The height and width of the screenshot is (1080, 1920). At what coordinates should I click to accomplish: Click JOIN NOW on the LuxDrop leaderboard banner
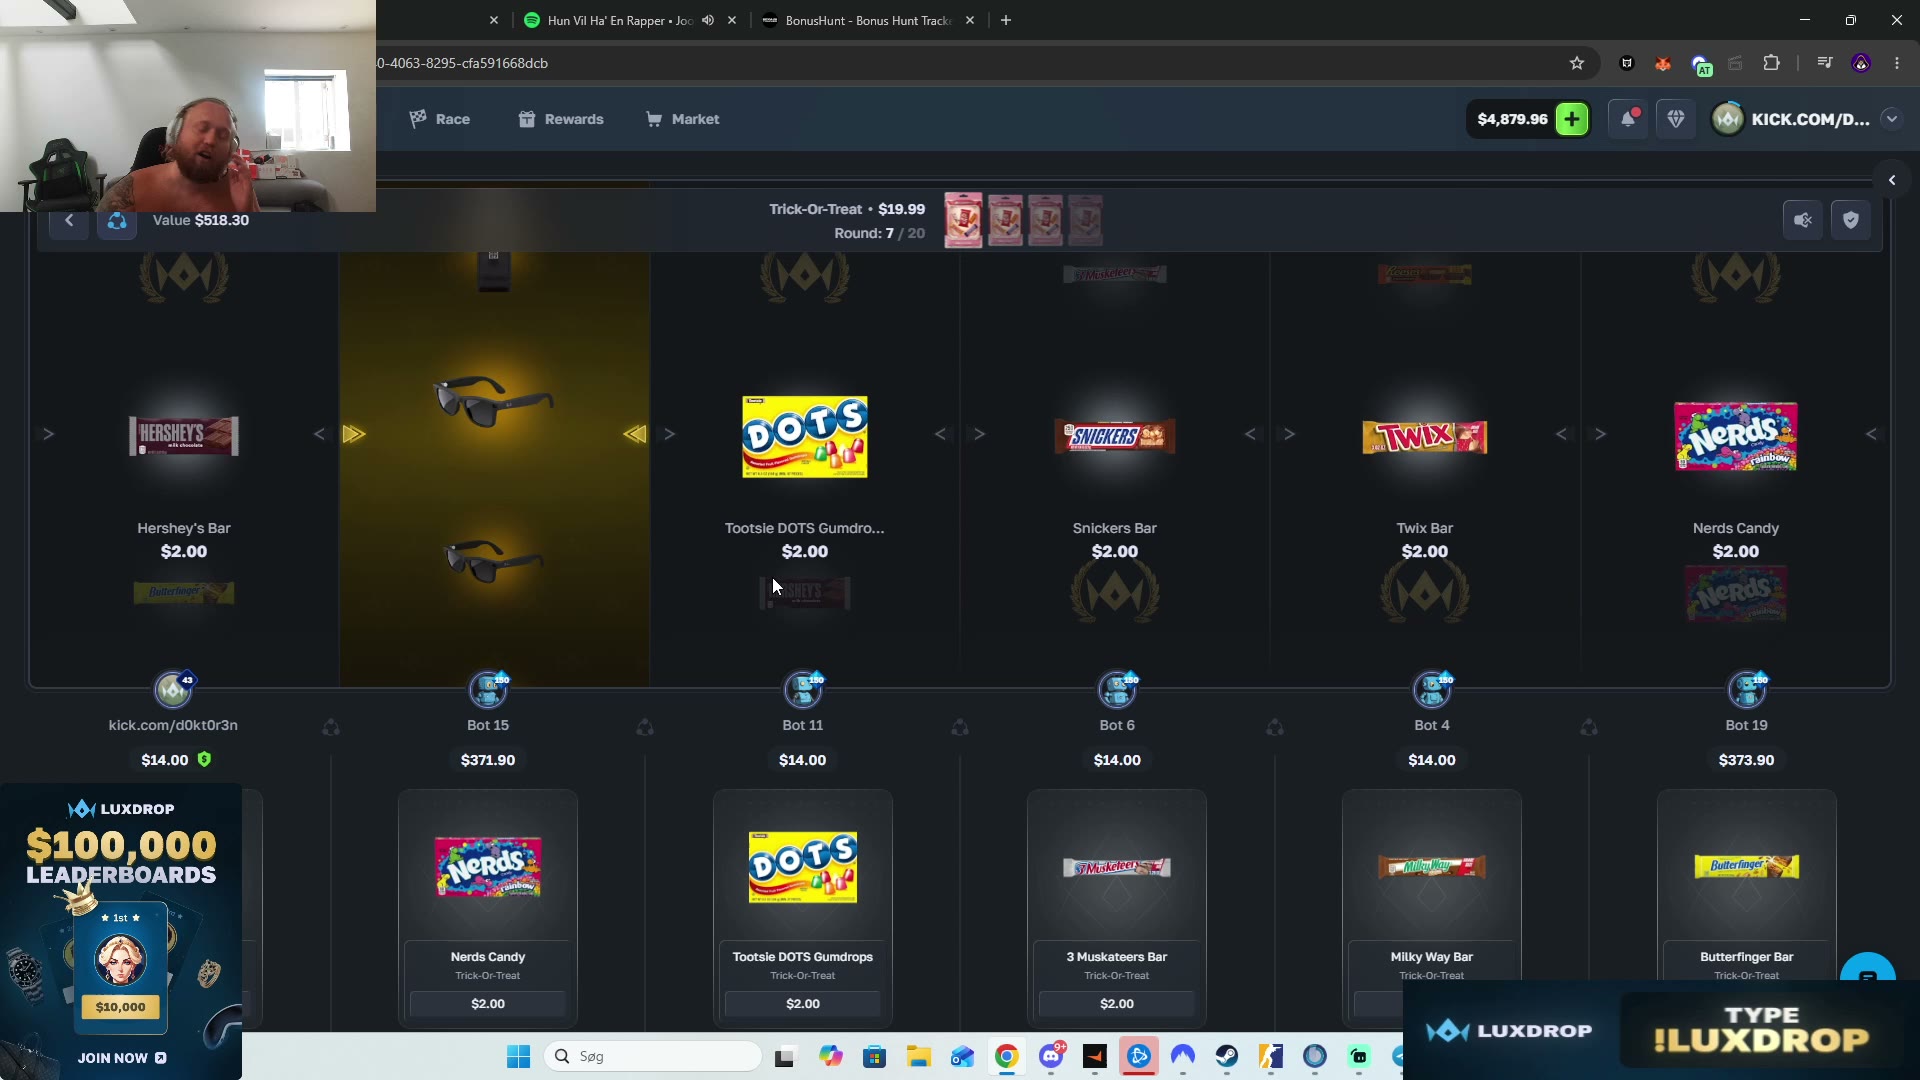[x=121, y=1058]
